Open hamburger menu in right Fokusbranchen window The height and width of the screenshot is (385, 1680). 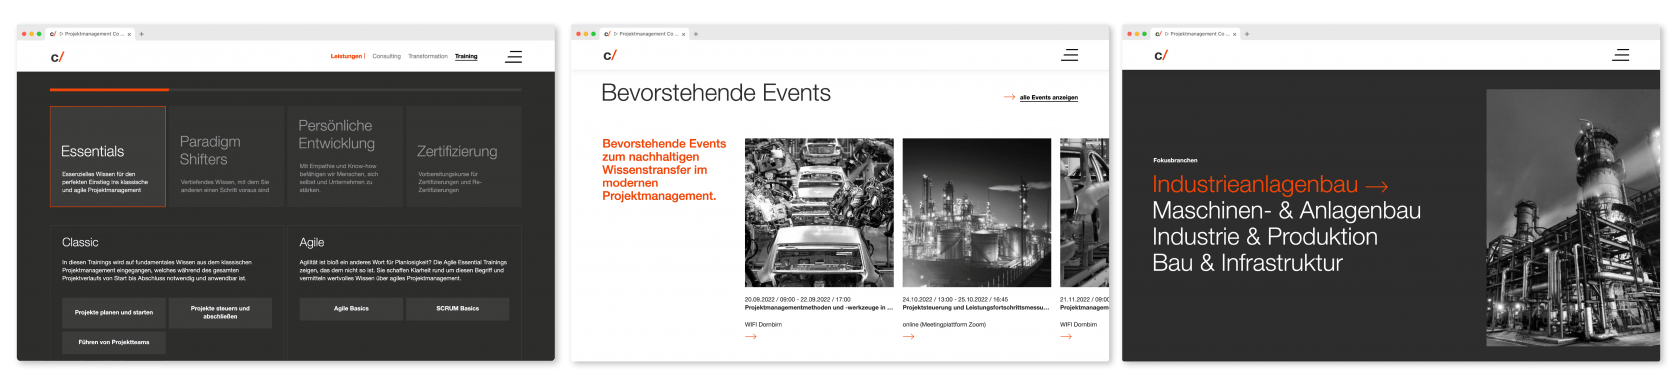pos(1620,55)
